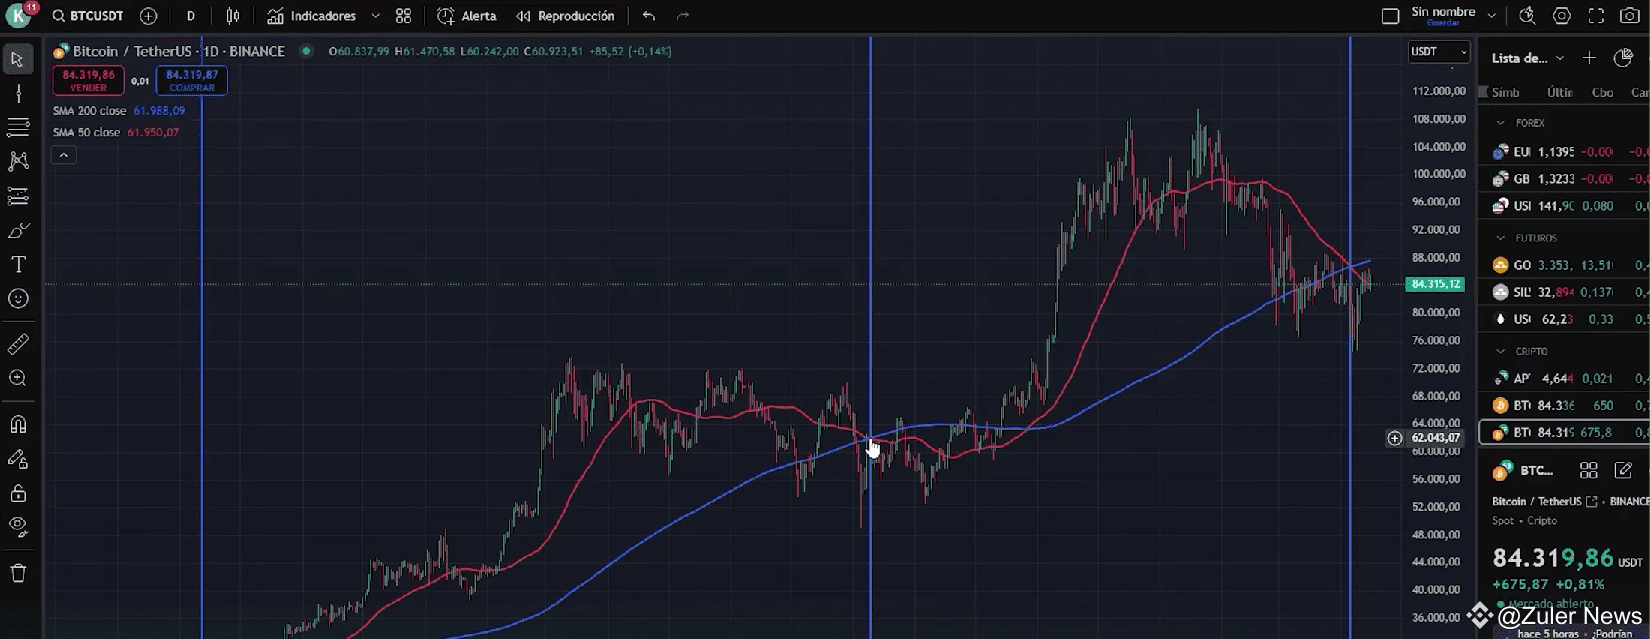Select the trend line drawing tool
Viewport: 1650px width, 639px height.
(18, 94)
